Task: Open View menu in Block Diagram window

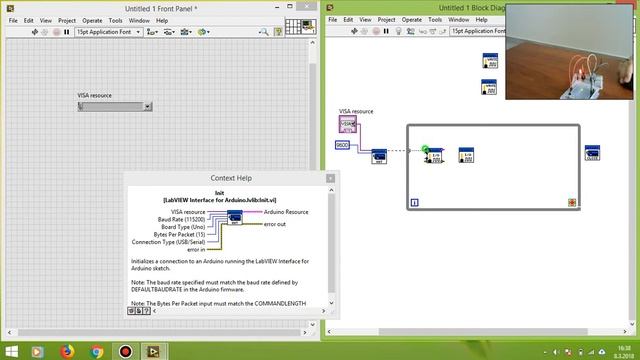Action: click(365, 20)
